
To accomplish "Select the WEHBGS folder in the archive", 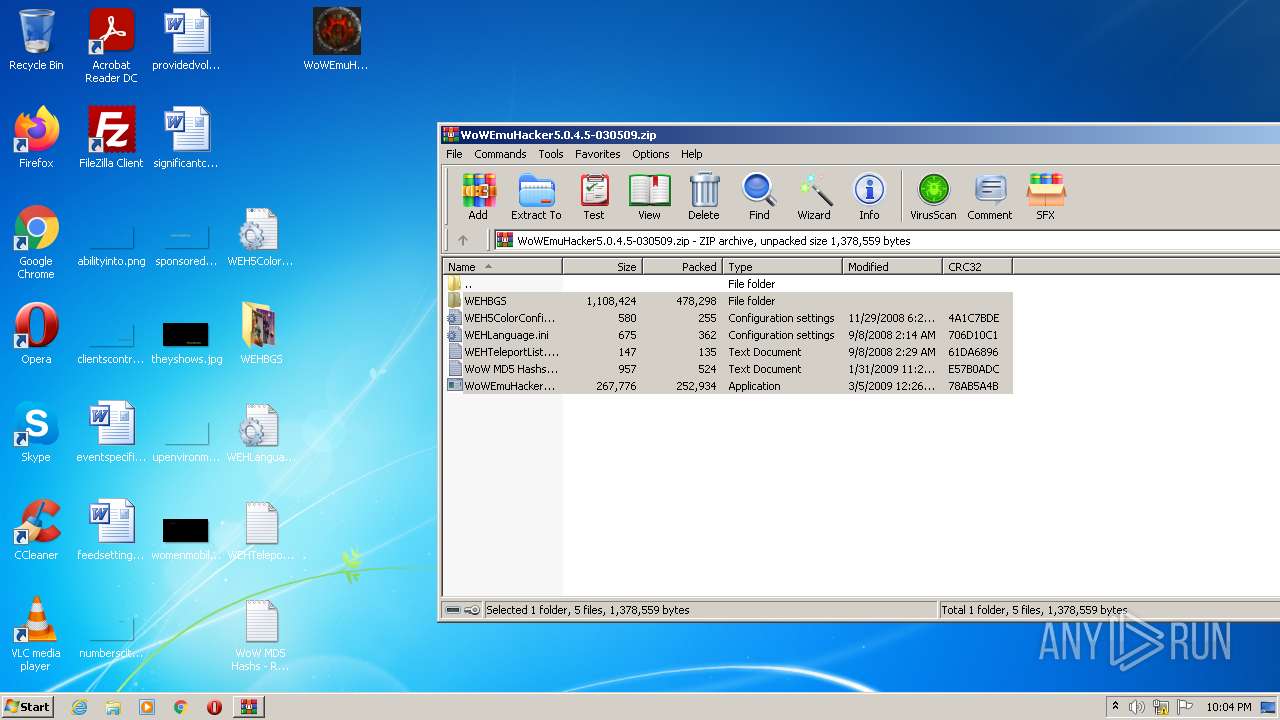I will [x=728, y=301].
